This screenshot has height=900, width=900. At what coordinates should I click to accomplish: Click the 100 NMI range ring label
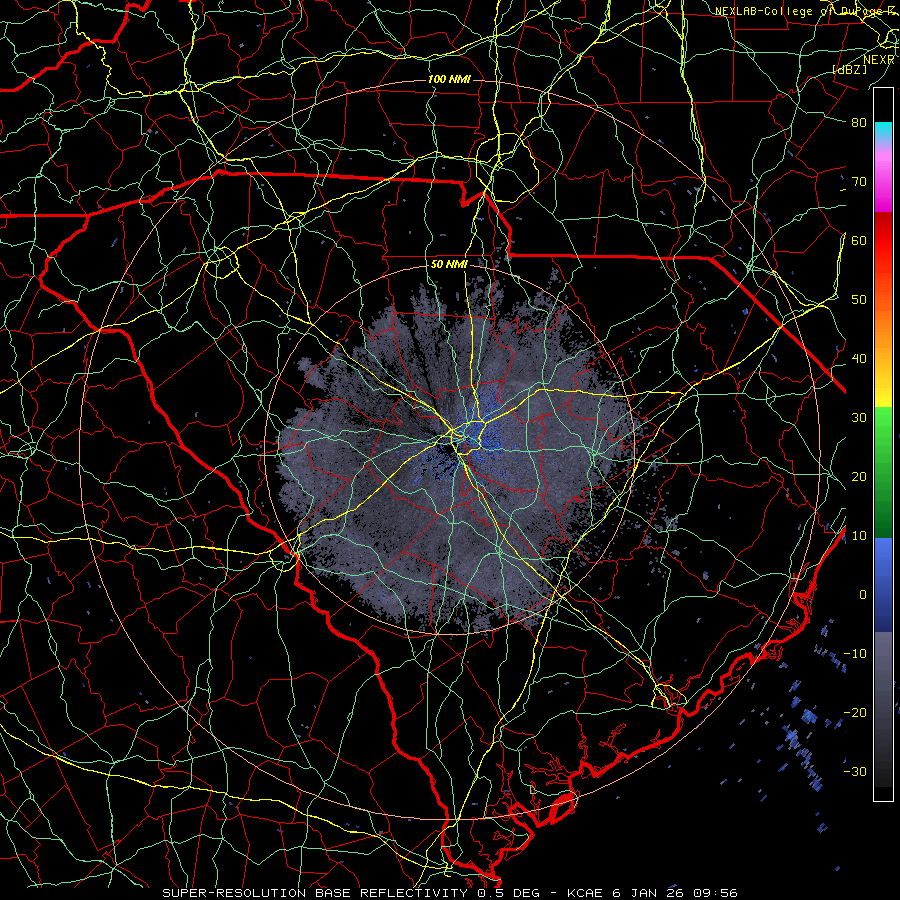coord(449,79)
